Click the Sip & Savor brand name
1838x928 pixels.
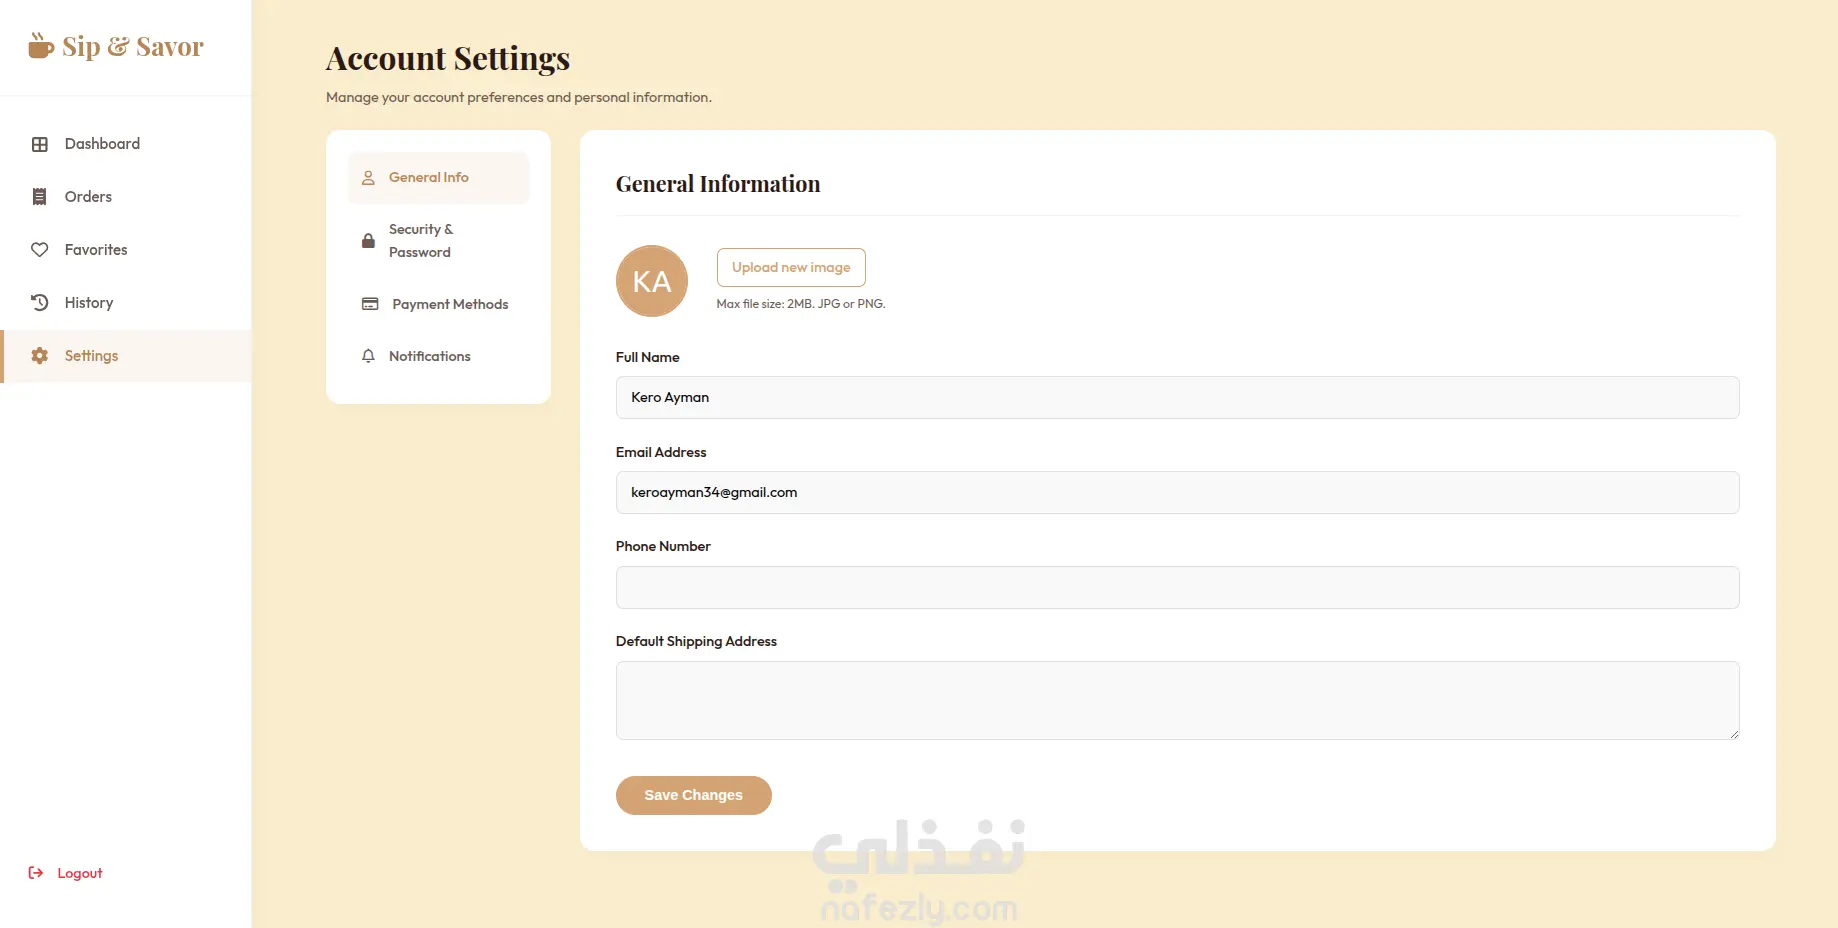[x=133, y=47]
